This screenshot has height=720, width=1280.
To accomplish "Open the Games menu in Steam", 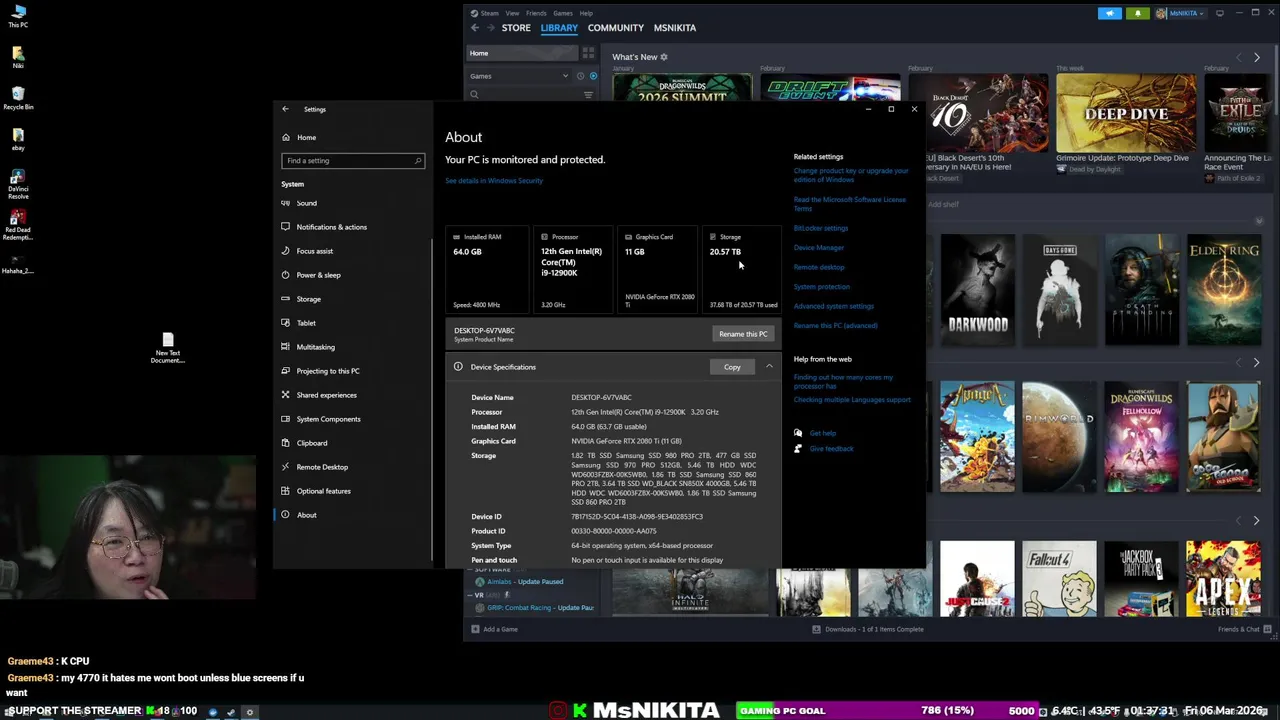I will [563, 13].
